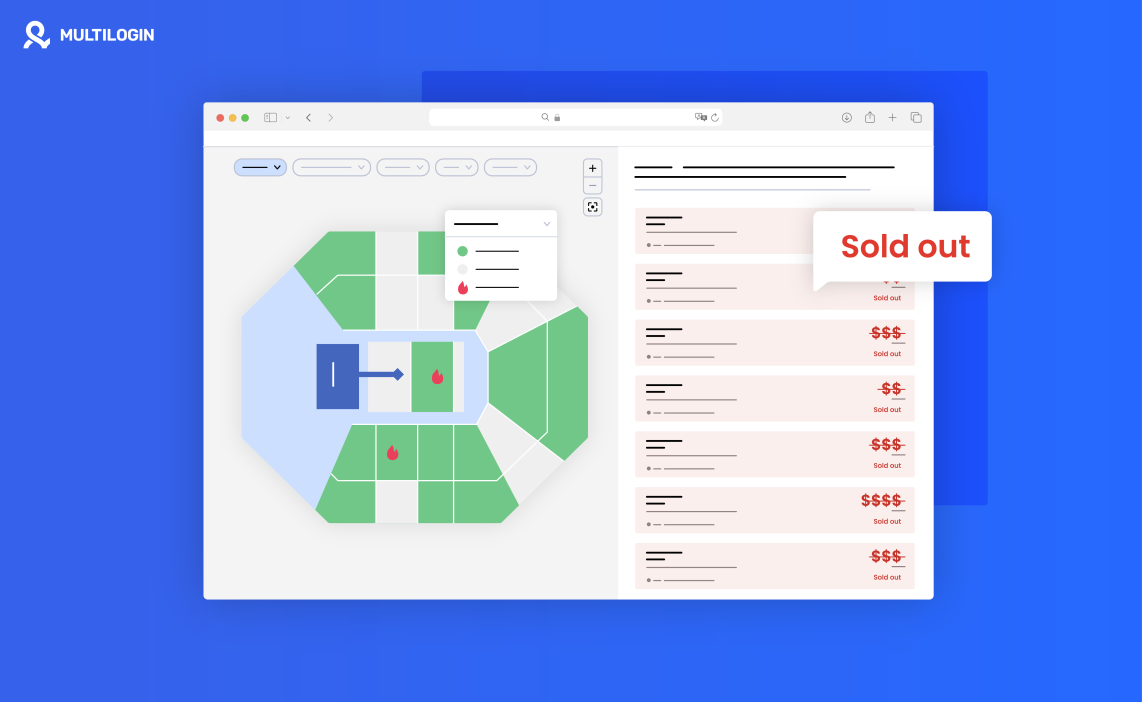Select the green available legend option
Viewport: 1142px width, 702px height.
(488, 251)
